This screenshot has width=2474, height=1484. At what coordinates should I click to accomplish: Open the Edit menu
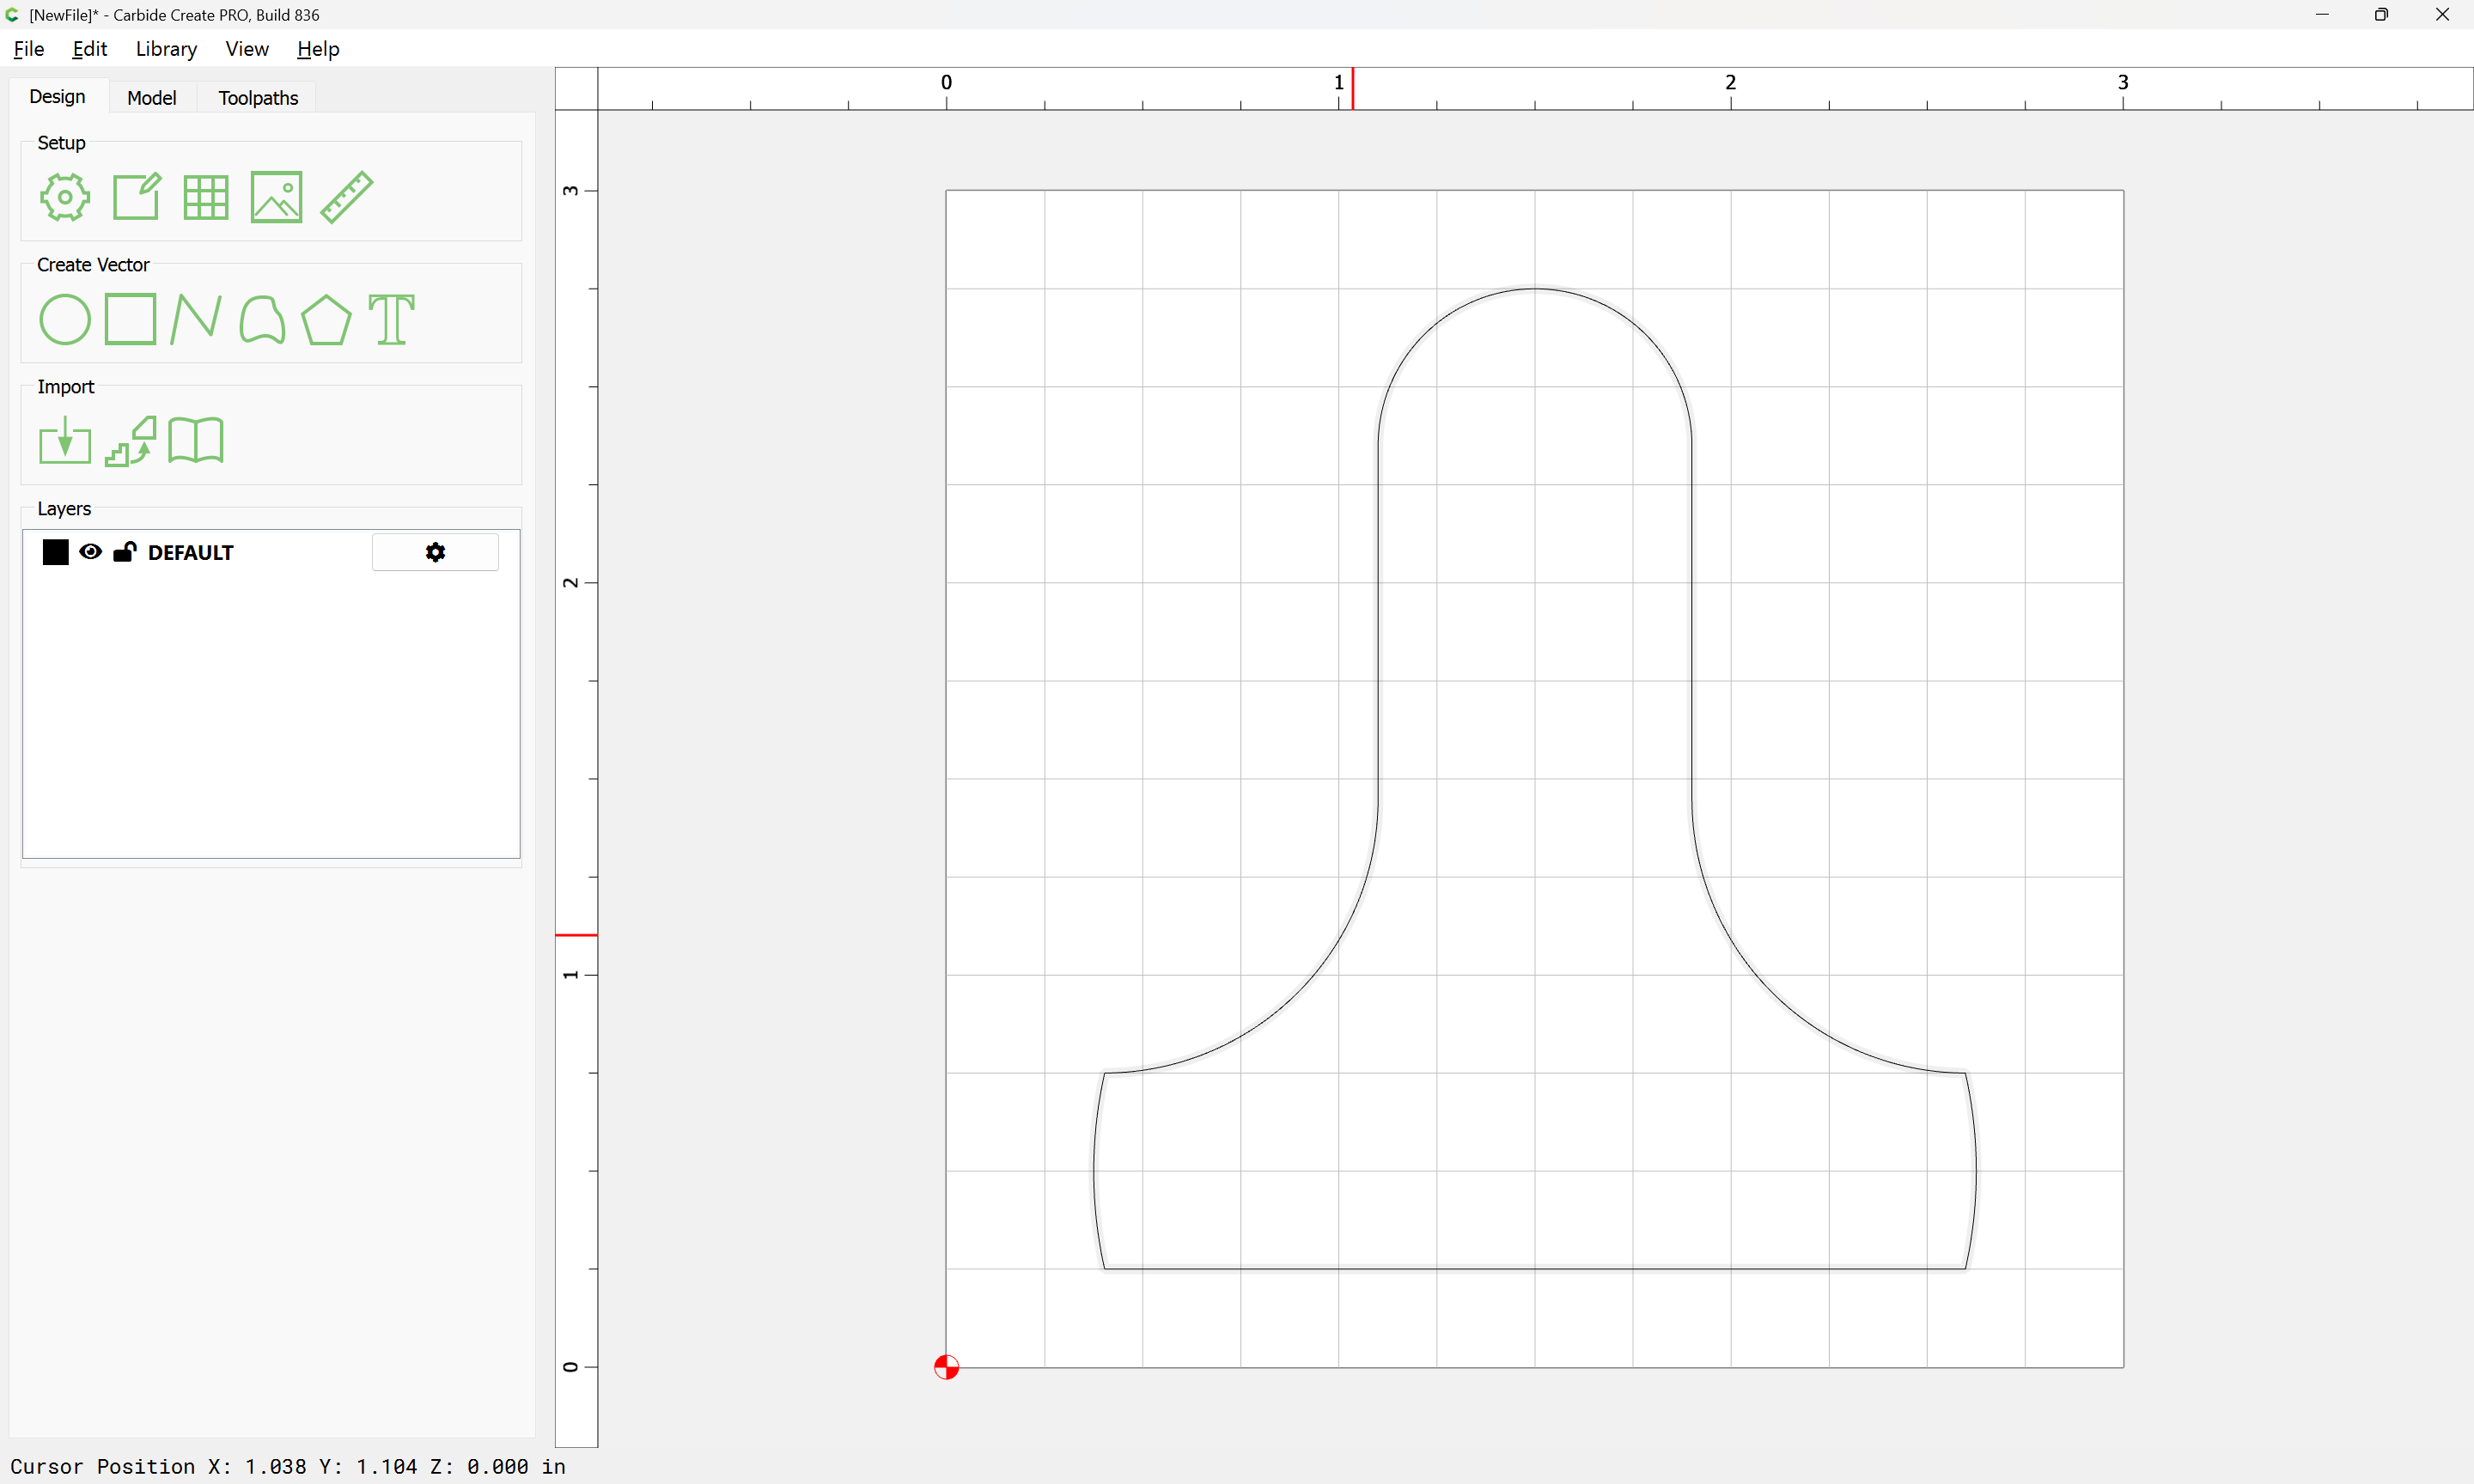pos(89,49)
